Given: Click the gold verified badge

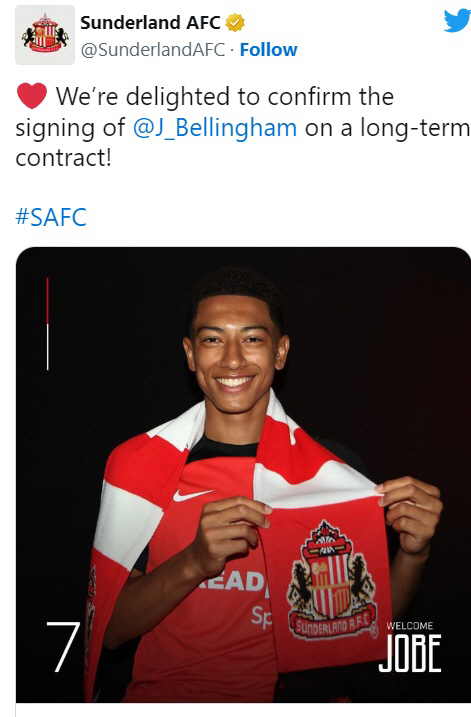Looking at the screenshot, I should [x=236, y=22].
